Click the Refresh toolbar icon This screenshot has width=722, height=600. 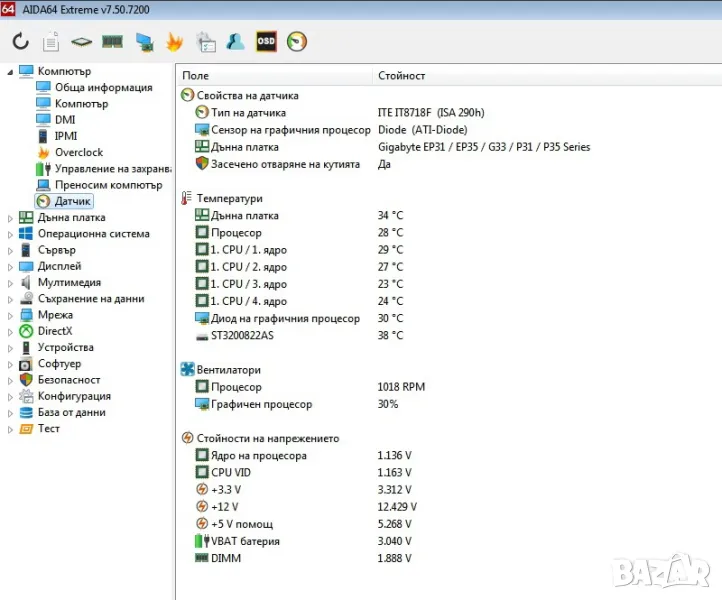(x=21, y=42)
